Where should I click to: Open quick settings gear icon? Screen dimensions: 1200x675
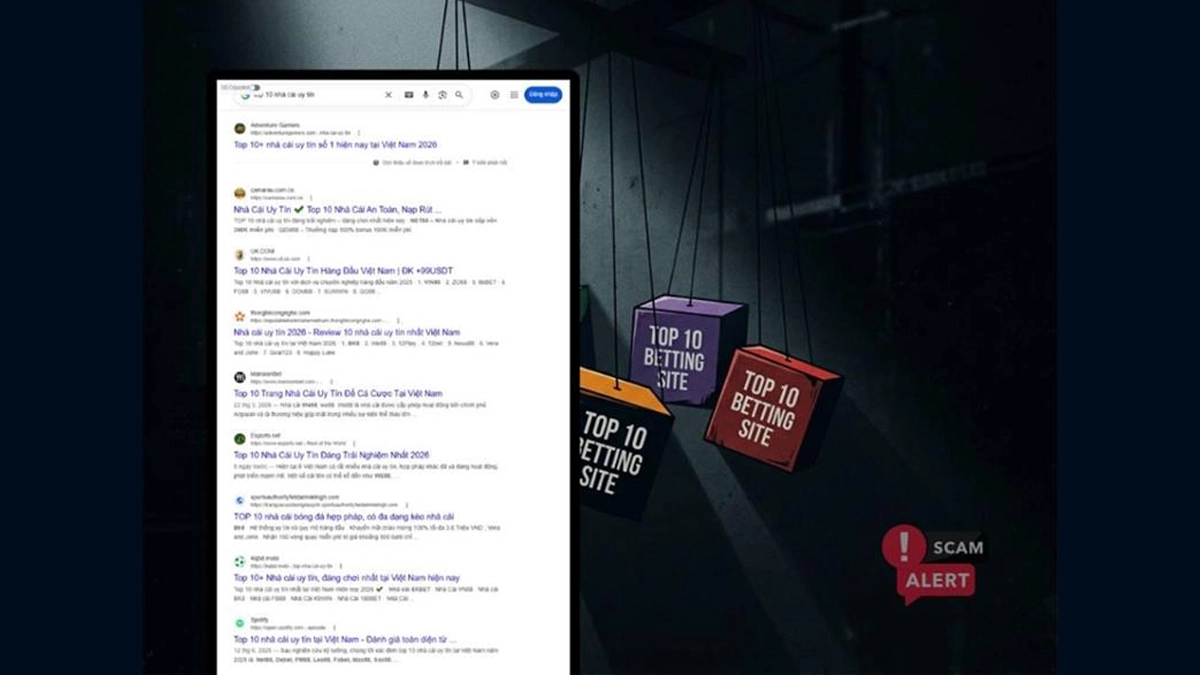point(494,95)
